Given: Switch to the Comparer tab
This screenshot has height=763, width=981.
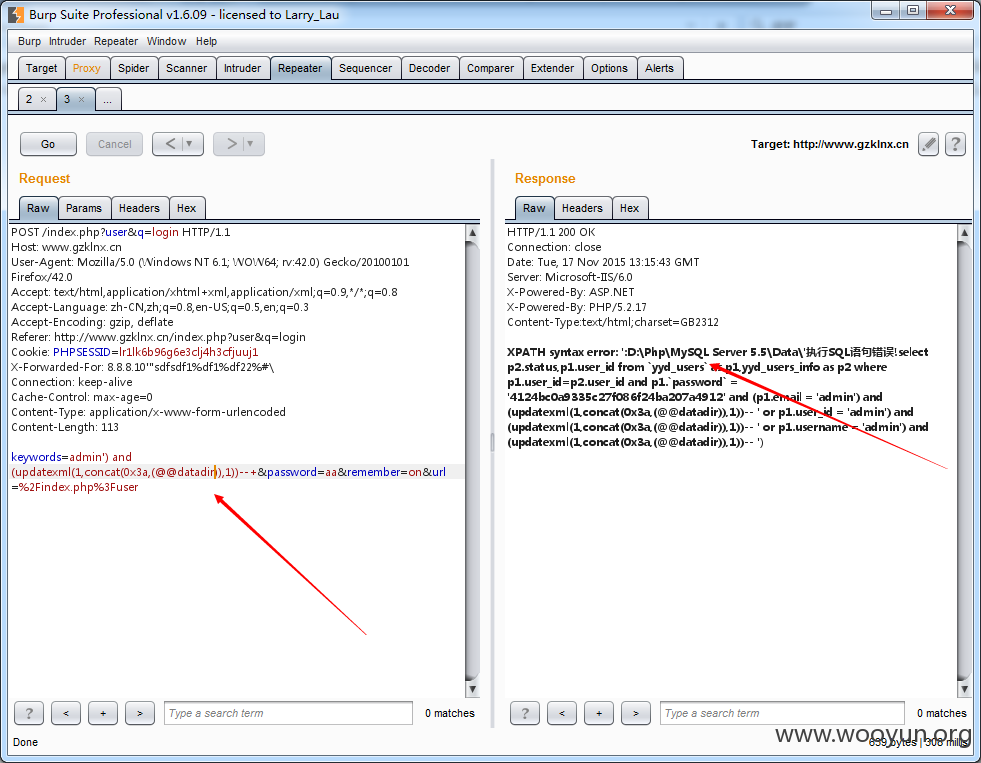Looking at the screenshot, I should coord(490,68).
